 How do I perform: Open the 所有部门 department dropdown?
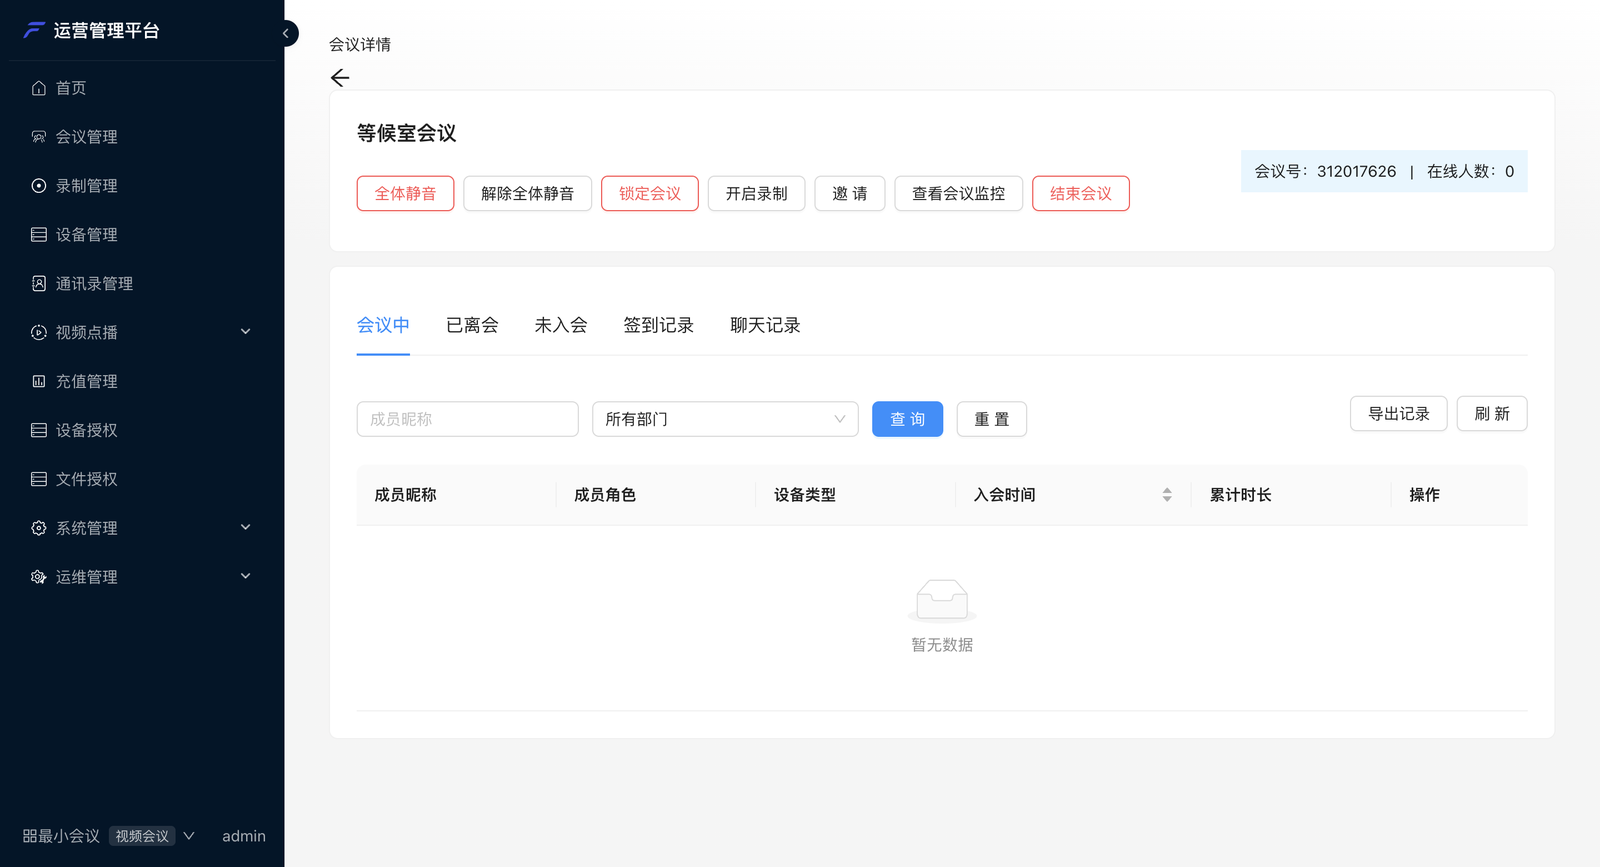[725, 419]
